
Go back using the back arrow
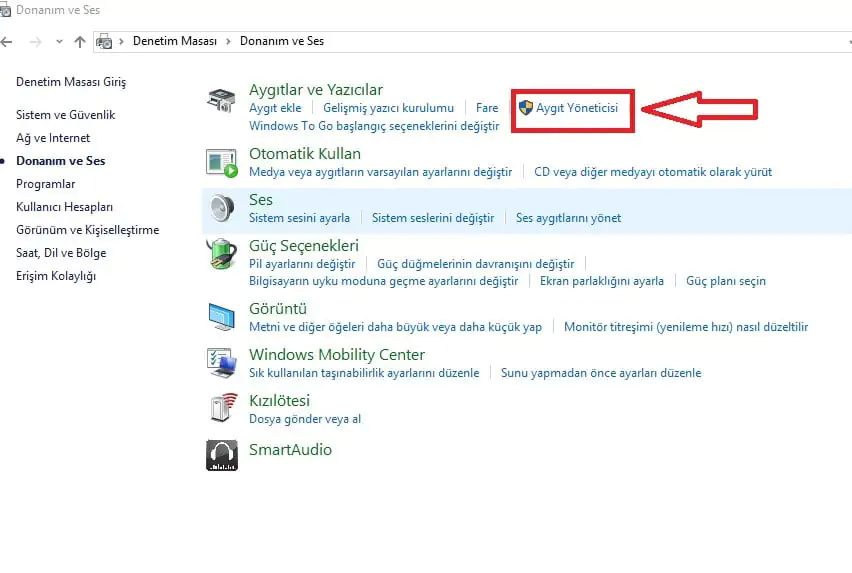(8, 42)
